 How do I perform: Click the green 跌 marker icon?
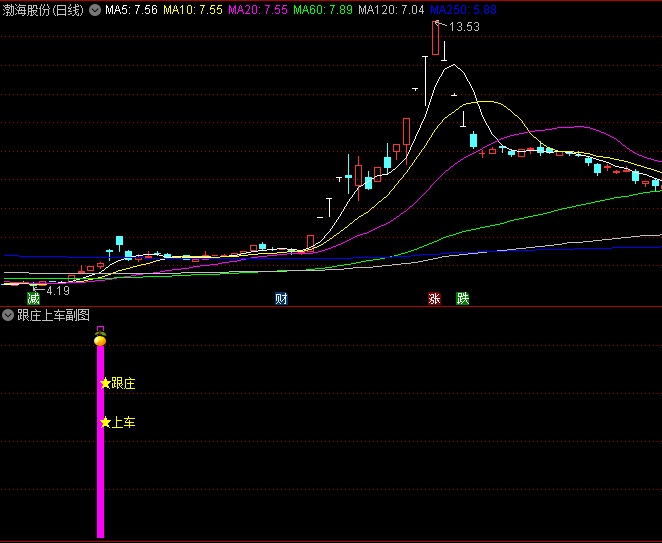point(463,299)
